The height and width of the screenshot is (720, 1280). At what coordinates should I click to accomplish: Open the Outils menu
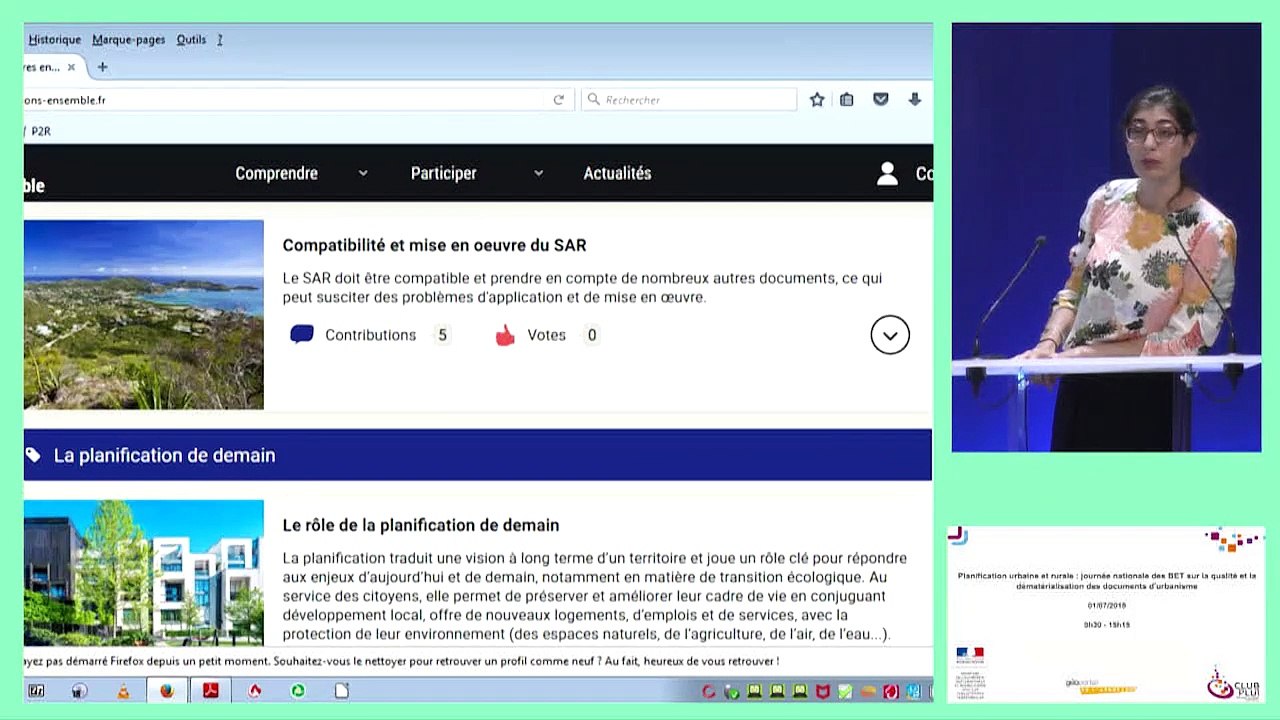pyautogui.click(x=191, y=40)
